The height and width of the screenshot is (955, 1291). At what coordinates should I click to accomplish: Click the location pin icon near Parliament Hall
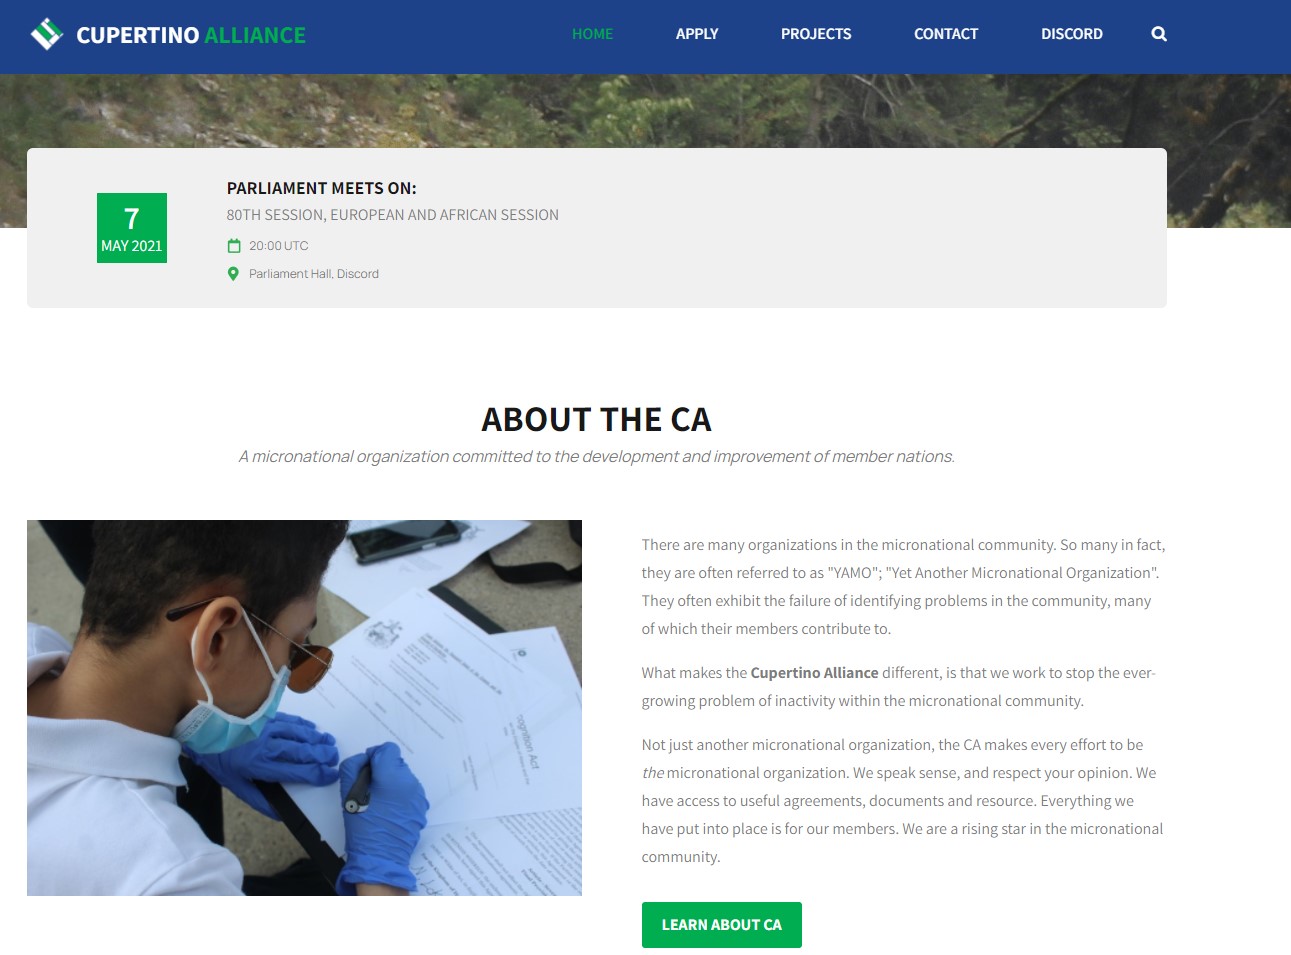233,274
